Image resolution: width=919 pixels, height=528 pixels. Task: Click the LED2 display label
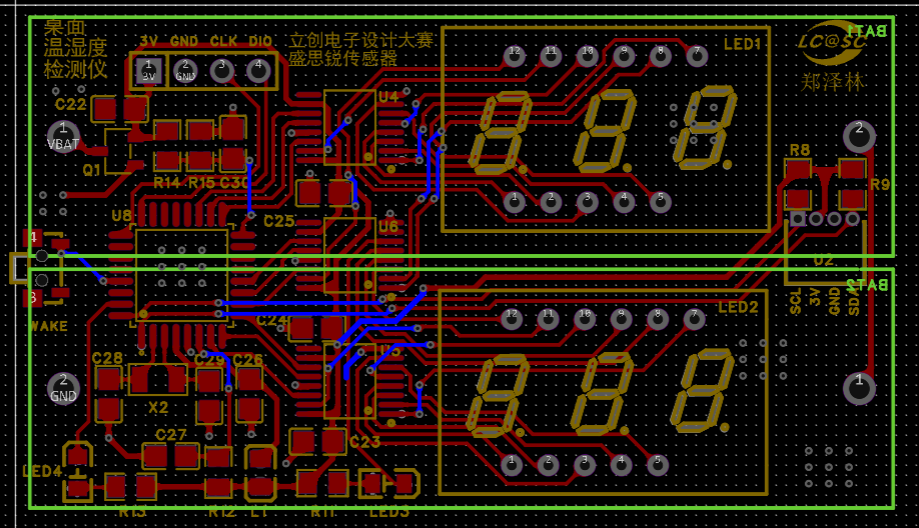(x=738, y=307)
